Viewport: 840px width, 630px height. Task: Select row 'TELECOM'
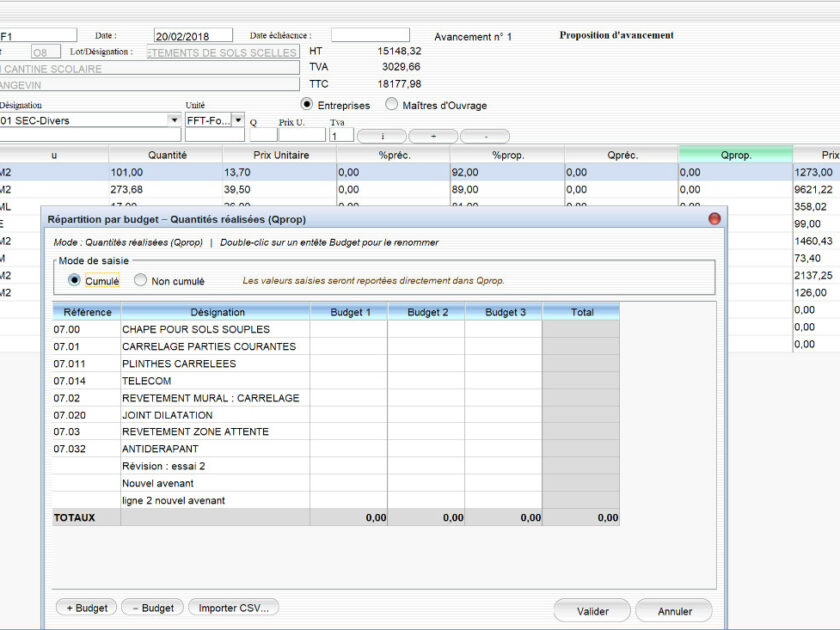336,380
